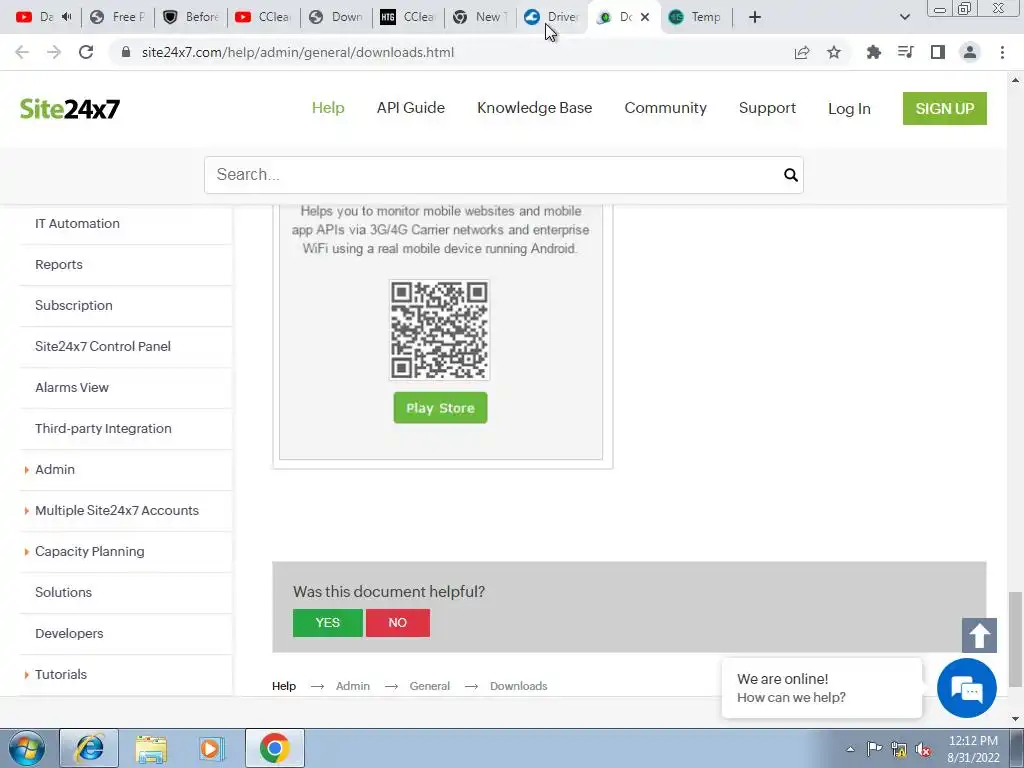The width and height of the screenshot is (1024, 768).
Task: Switch to the Driver tab
Action: [x=552, y=17]
